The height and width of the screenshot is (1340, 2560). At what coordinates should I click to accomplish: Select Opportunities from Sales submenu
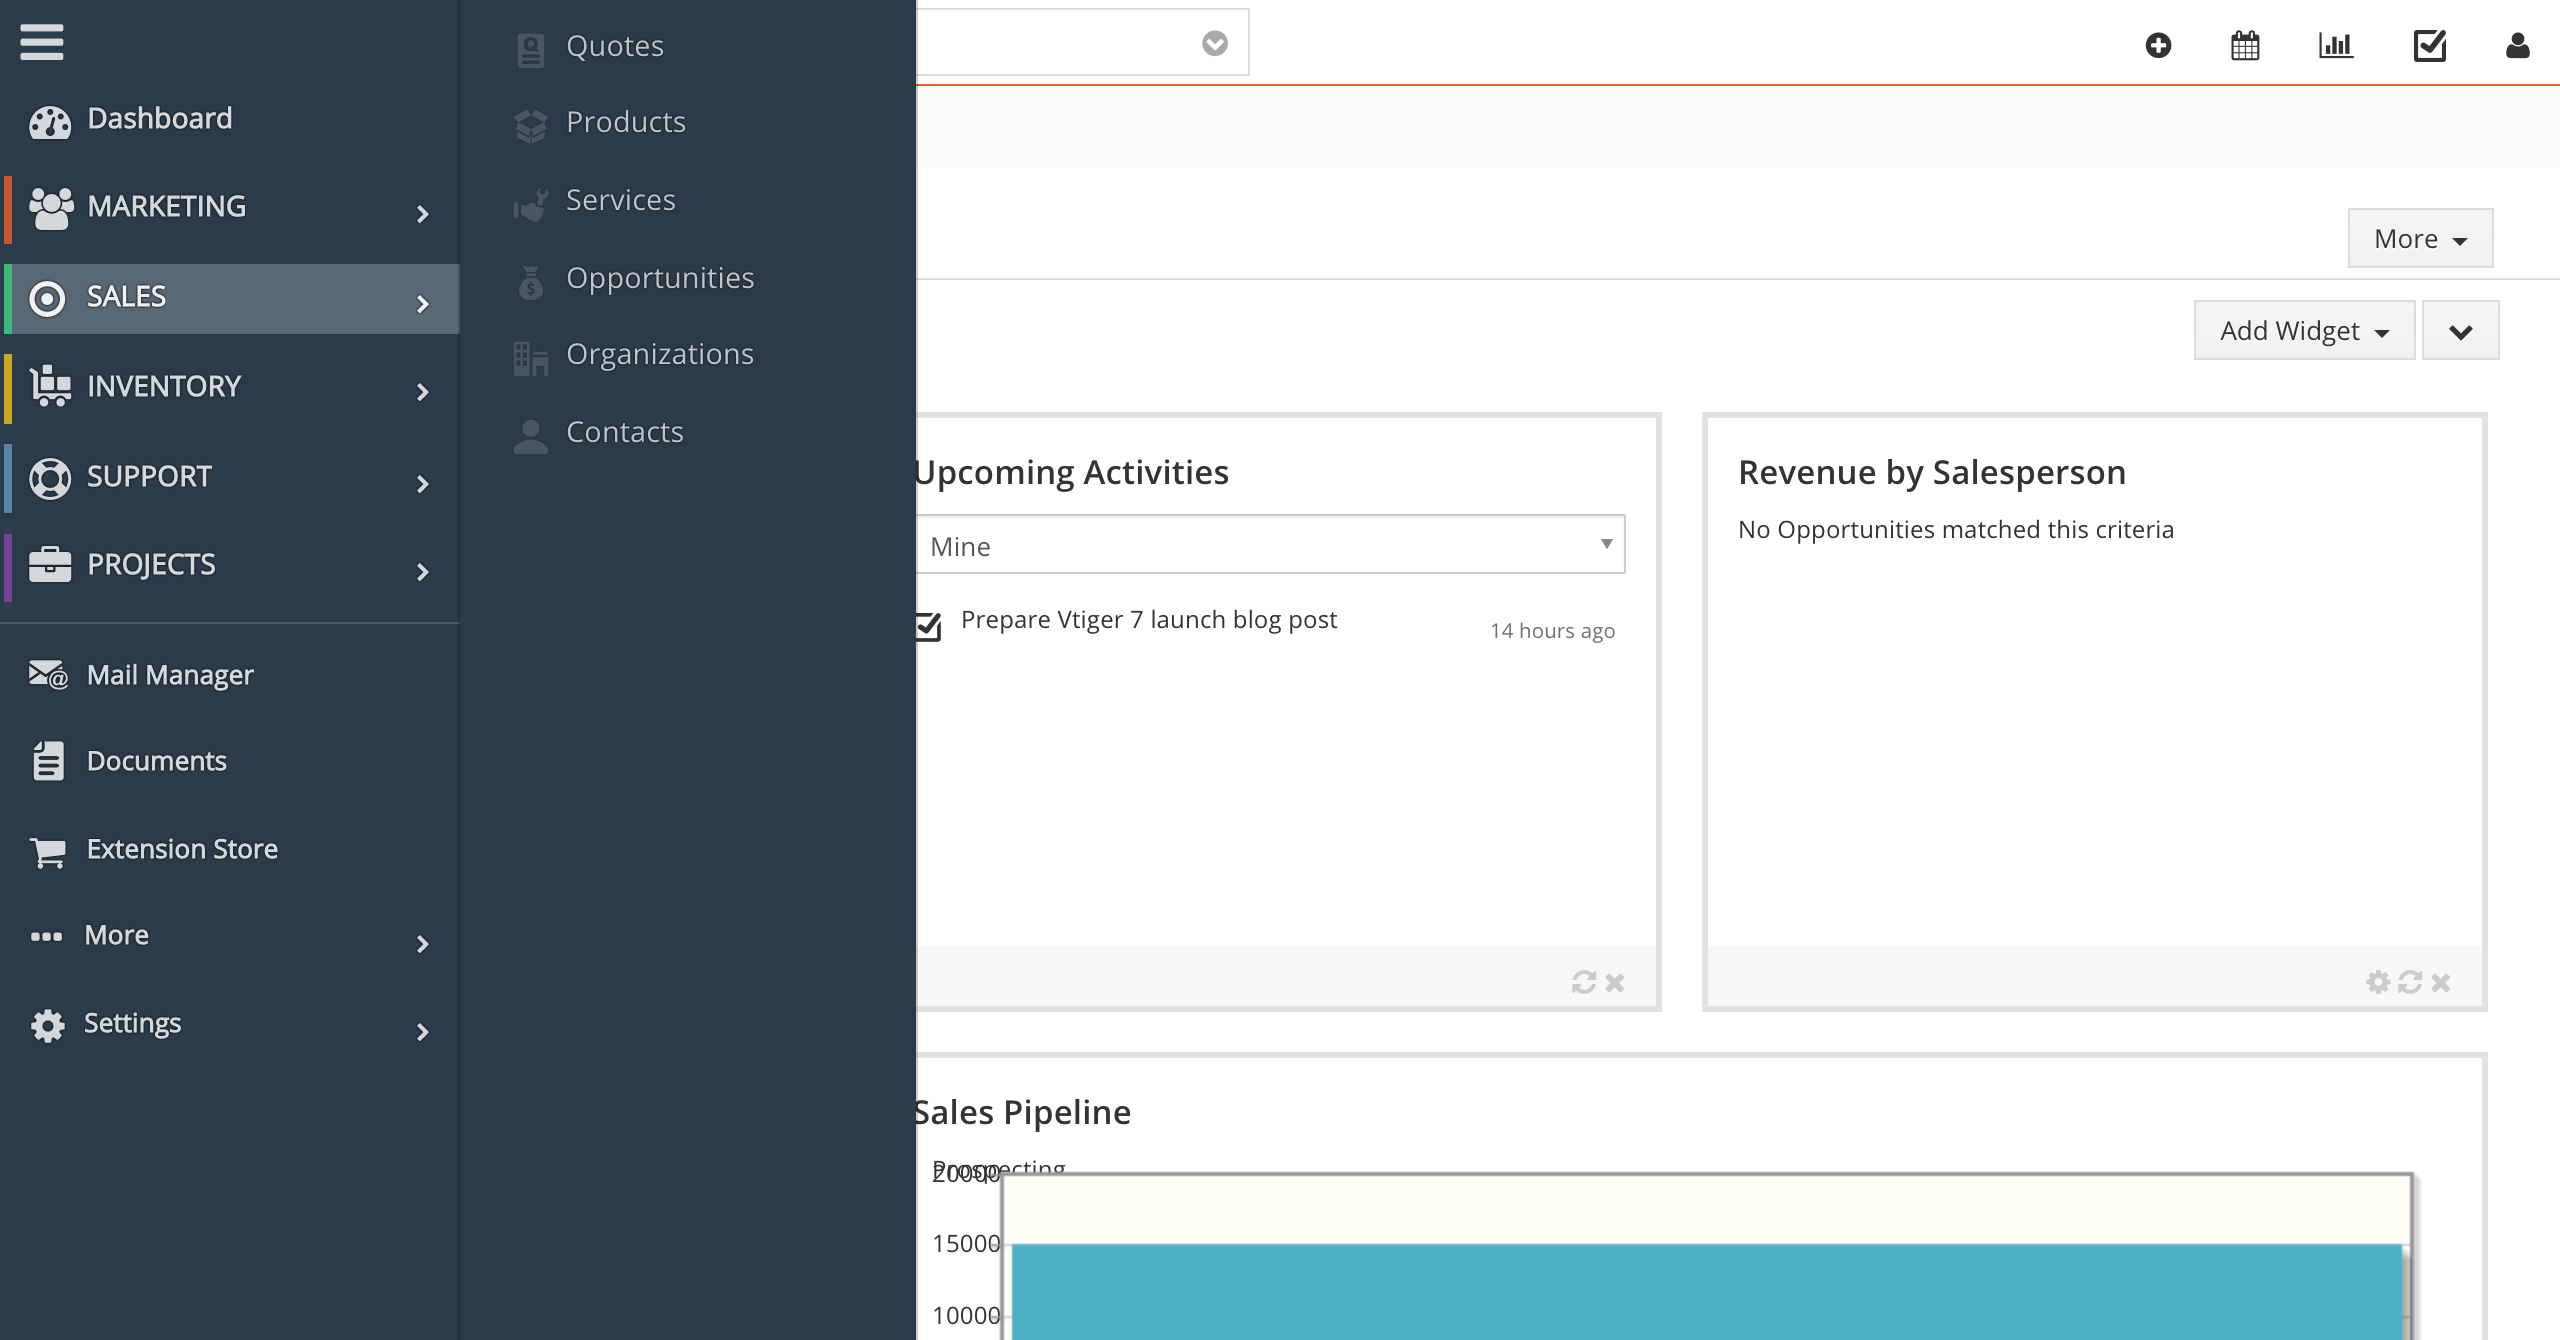[x=659, y=278]
